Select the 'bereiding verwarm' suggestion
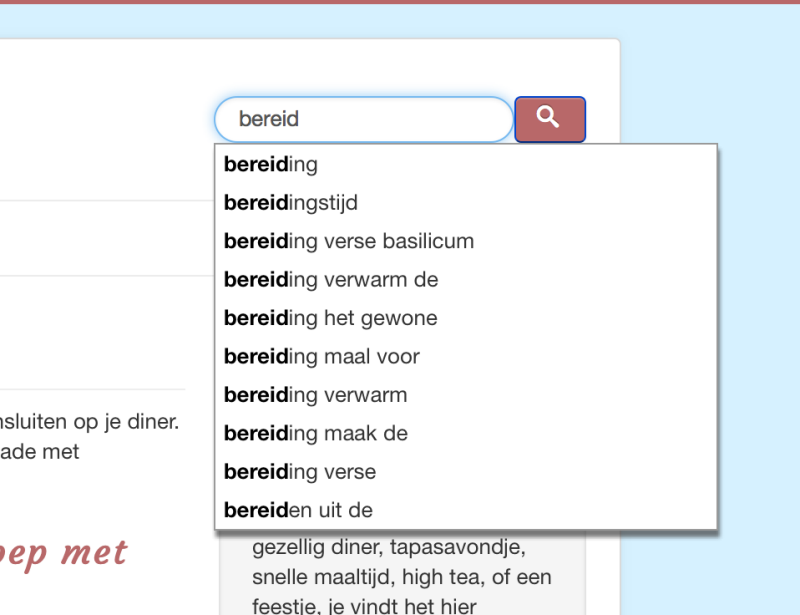800x615 pixels. (x=466, y=395)
